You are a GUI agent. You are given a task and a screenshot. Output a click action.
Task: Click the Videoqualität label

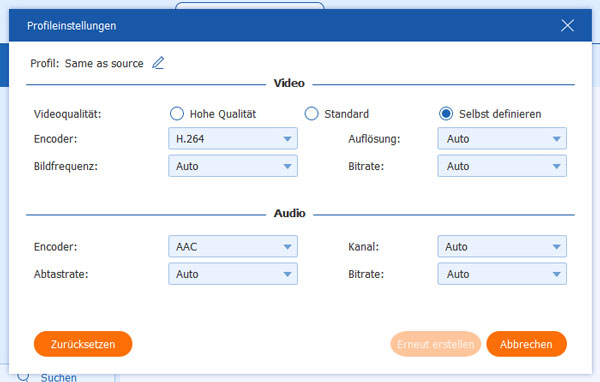click(67, 114)
